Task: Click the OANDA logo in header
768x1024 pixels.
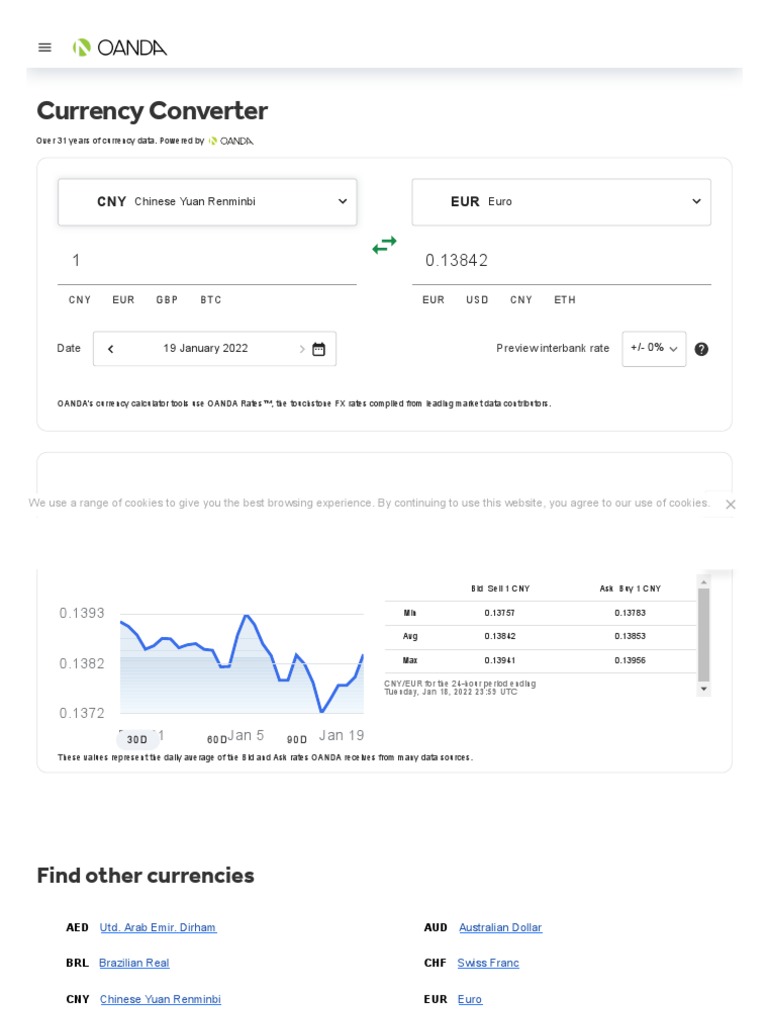Action: pyautogui.click(x=120, y=48)
